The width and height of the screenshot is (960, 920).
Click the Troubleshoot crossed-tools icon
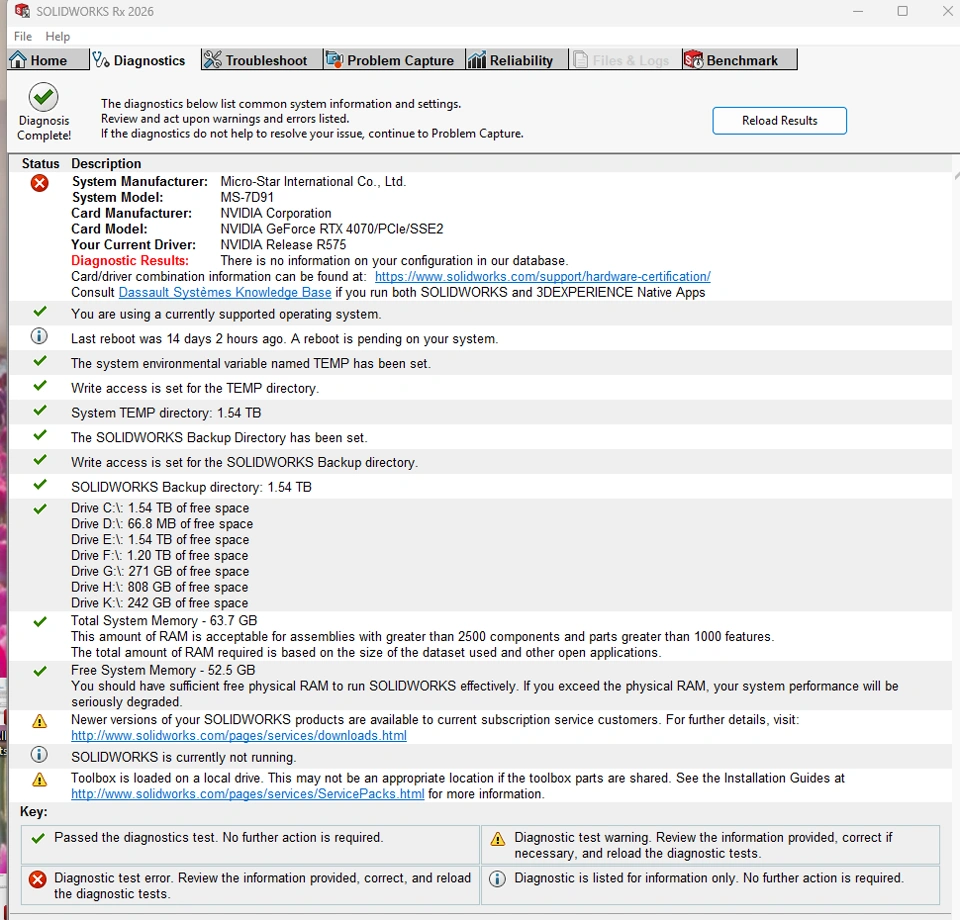pos(212,60)
